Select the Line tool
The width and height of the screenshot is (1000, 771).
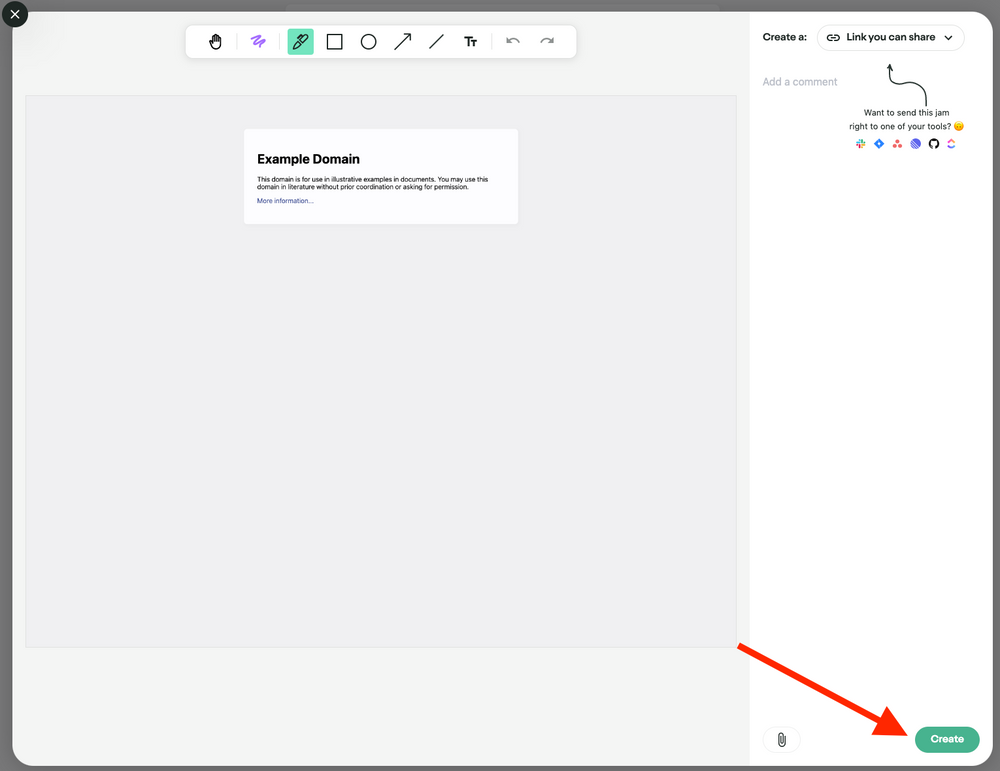click(436, 41)
